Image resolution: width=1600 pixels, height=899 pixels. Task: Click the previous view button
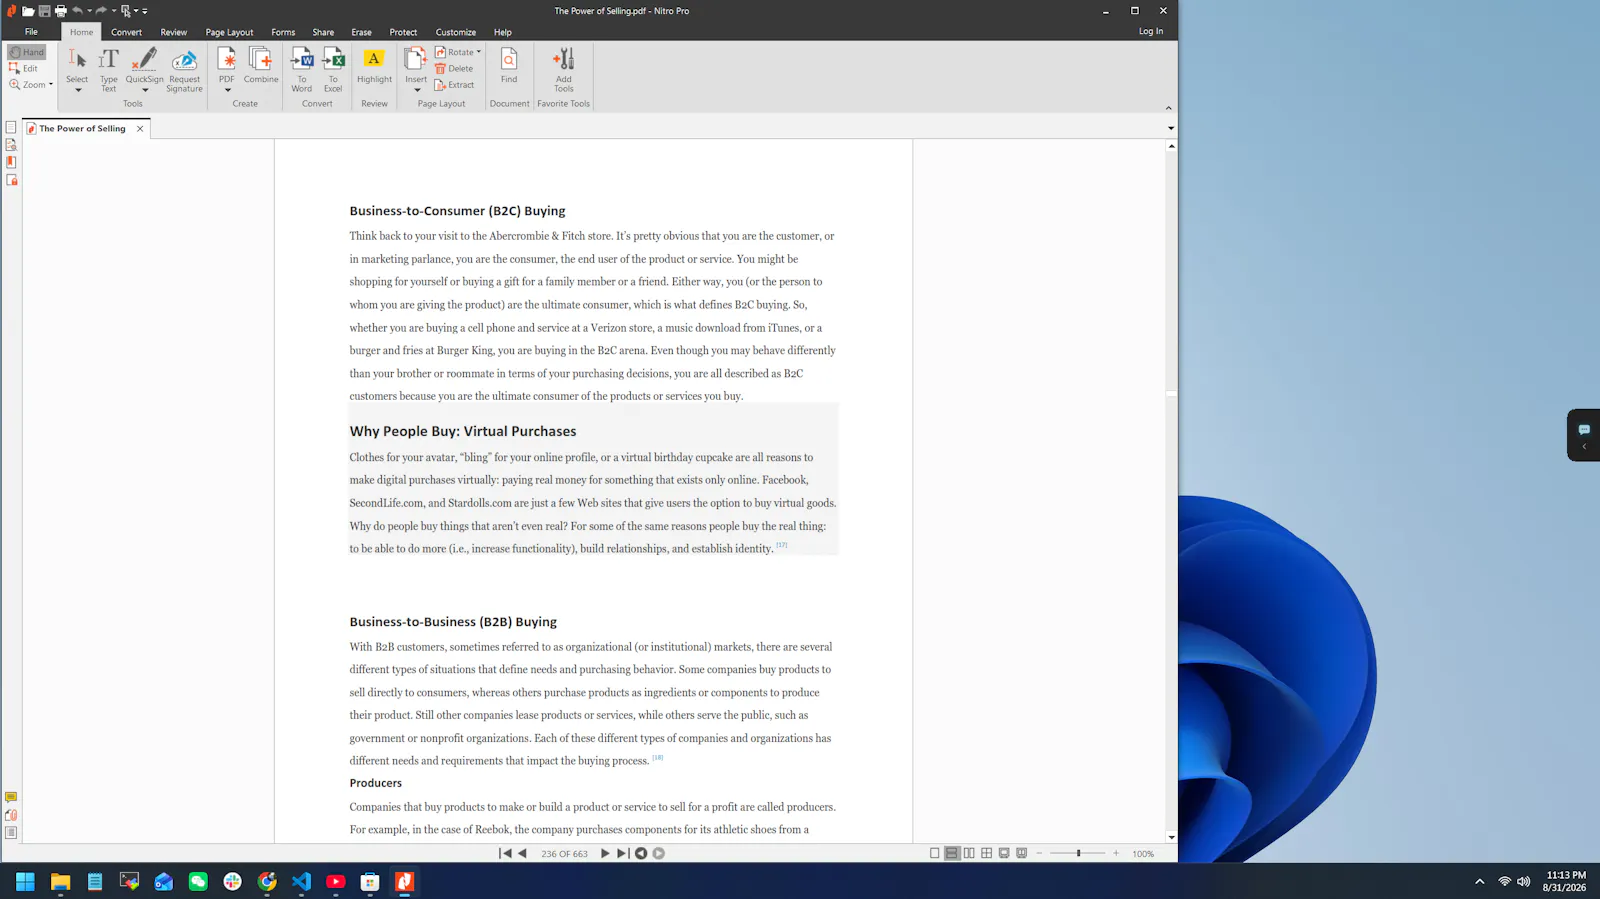click(x=641, y=853)
